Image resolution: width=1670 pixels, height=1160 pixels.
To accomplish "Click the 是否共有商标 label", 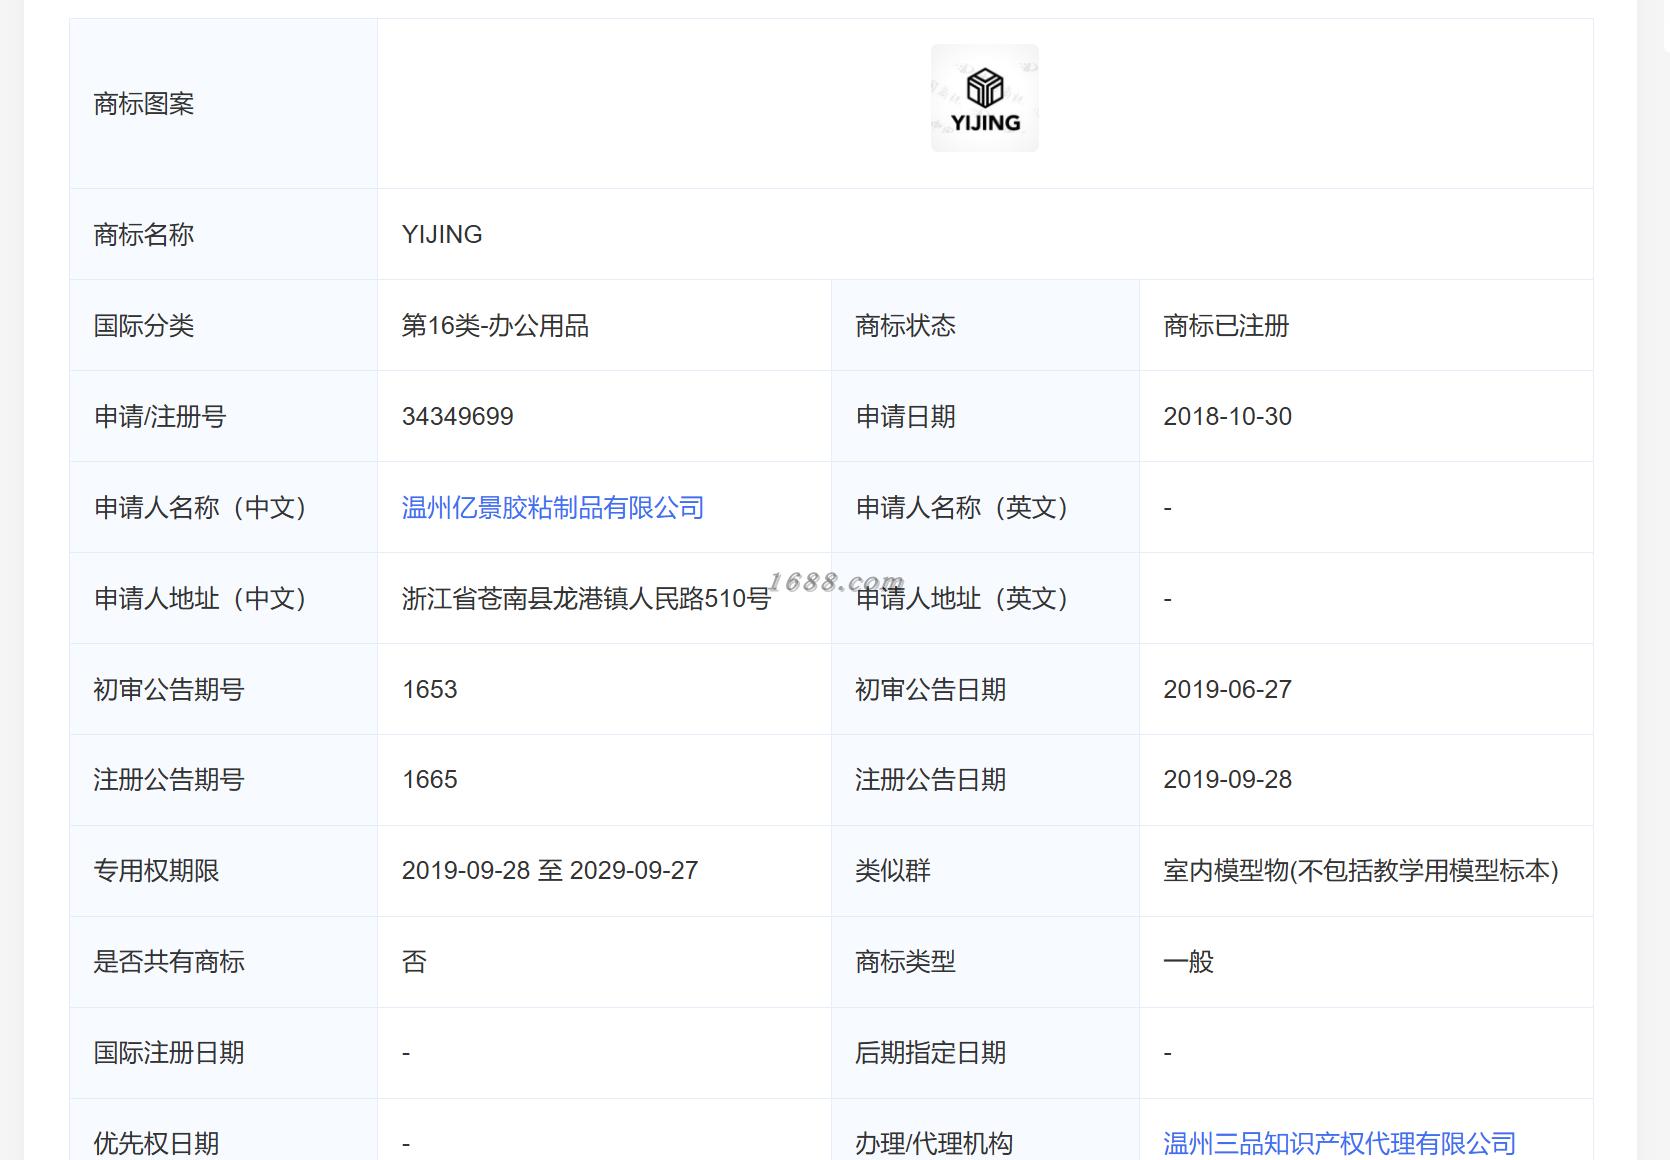I will [x=169, y=962].
